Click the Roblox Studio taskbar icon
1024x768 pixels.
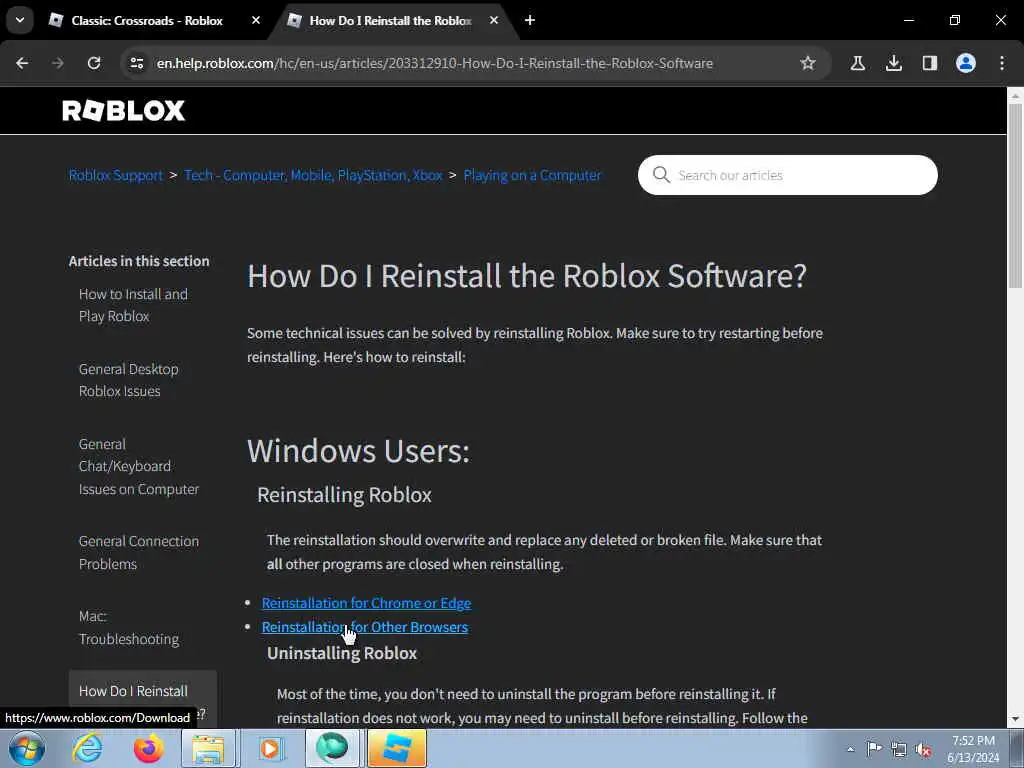pos(397,748)
